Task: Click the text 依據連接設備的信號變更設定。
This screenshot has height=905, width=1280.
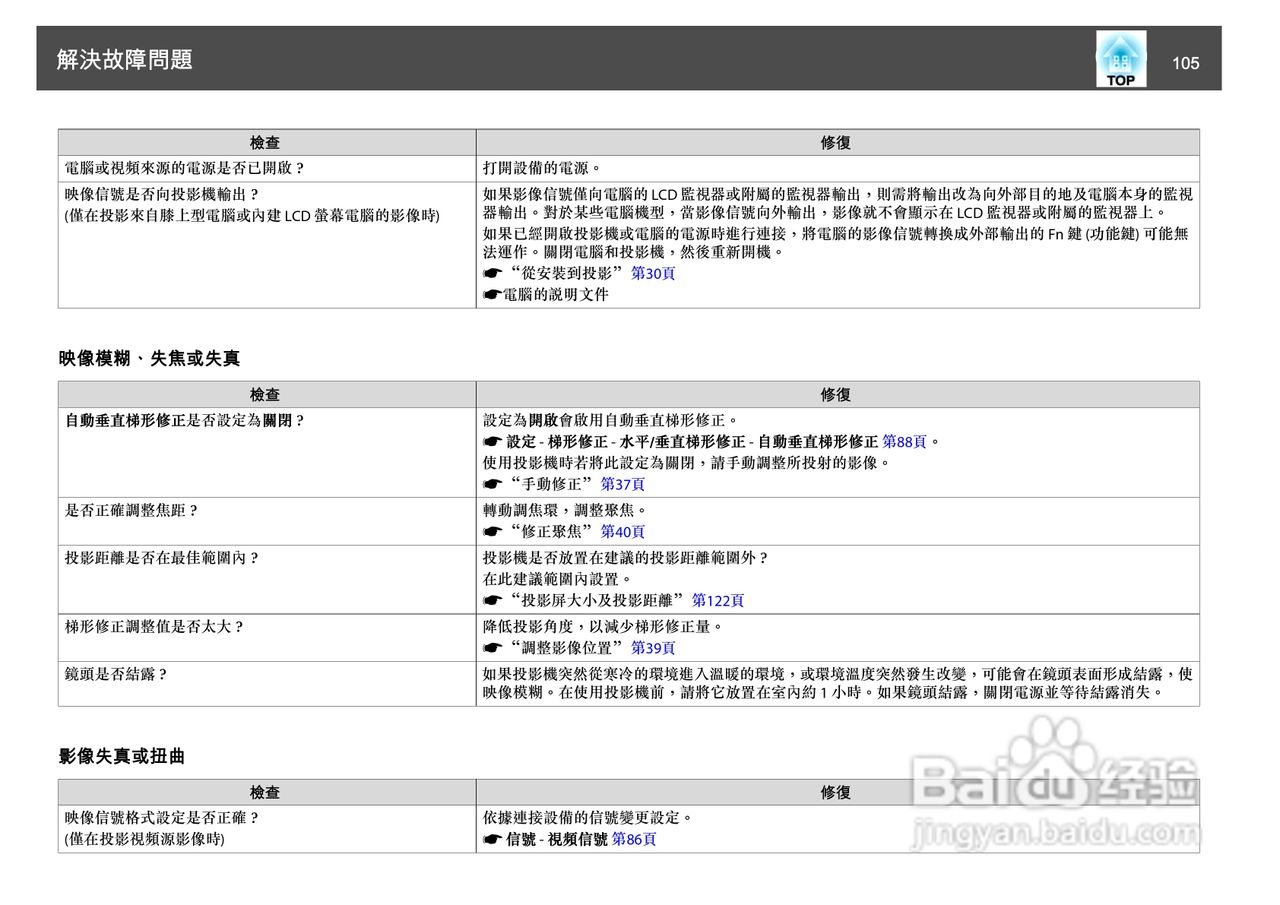Action: point(588,818)
